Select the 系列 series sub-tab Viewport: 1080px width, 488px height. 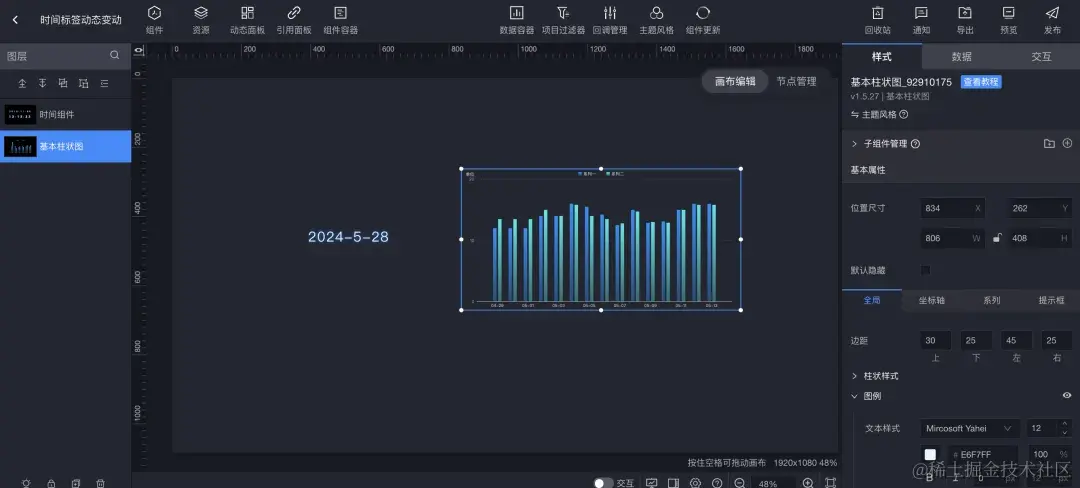point(992,300)
